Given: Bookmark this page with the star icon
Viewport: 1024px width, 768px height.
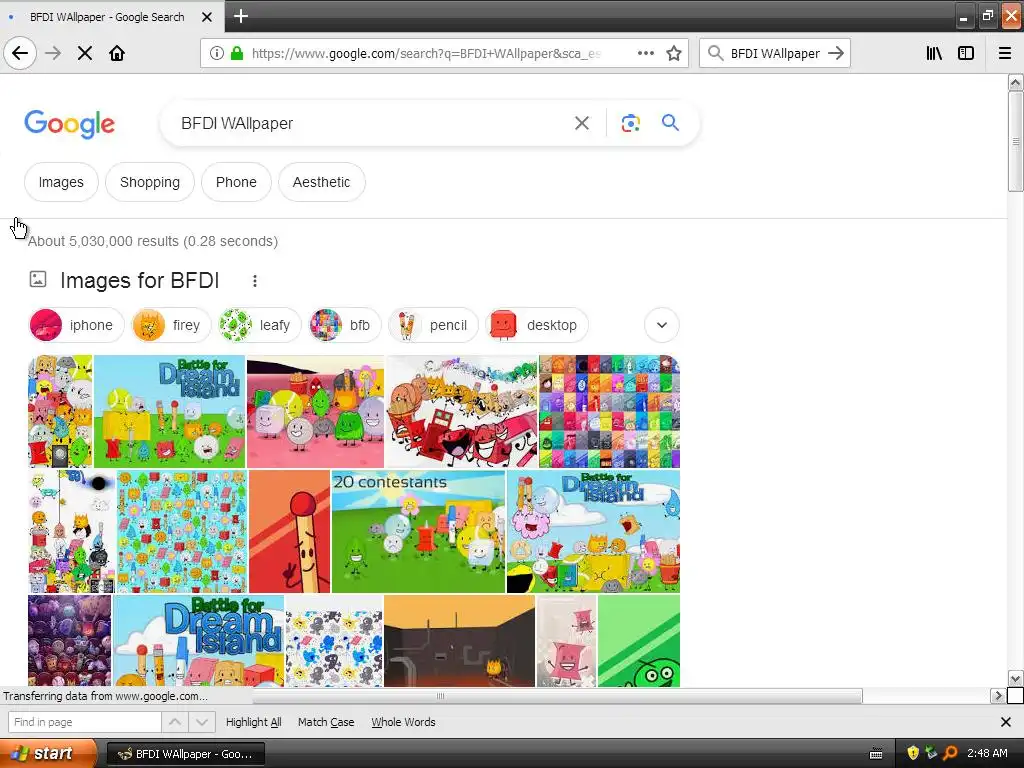Looking at the screenshot, I should [674, 53].
